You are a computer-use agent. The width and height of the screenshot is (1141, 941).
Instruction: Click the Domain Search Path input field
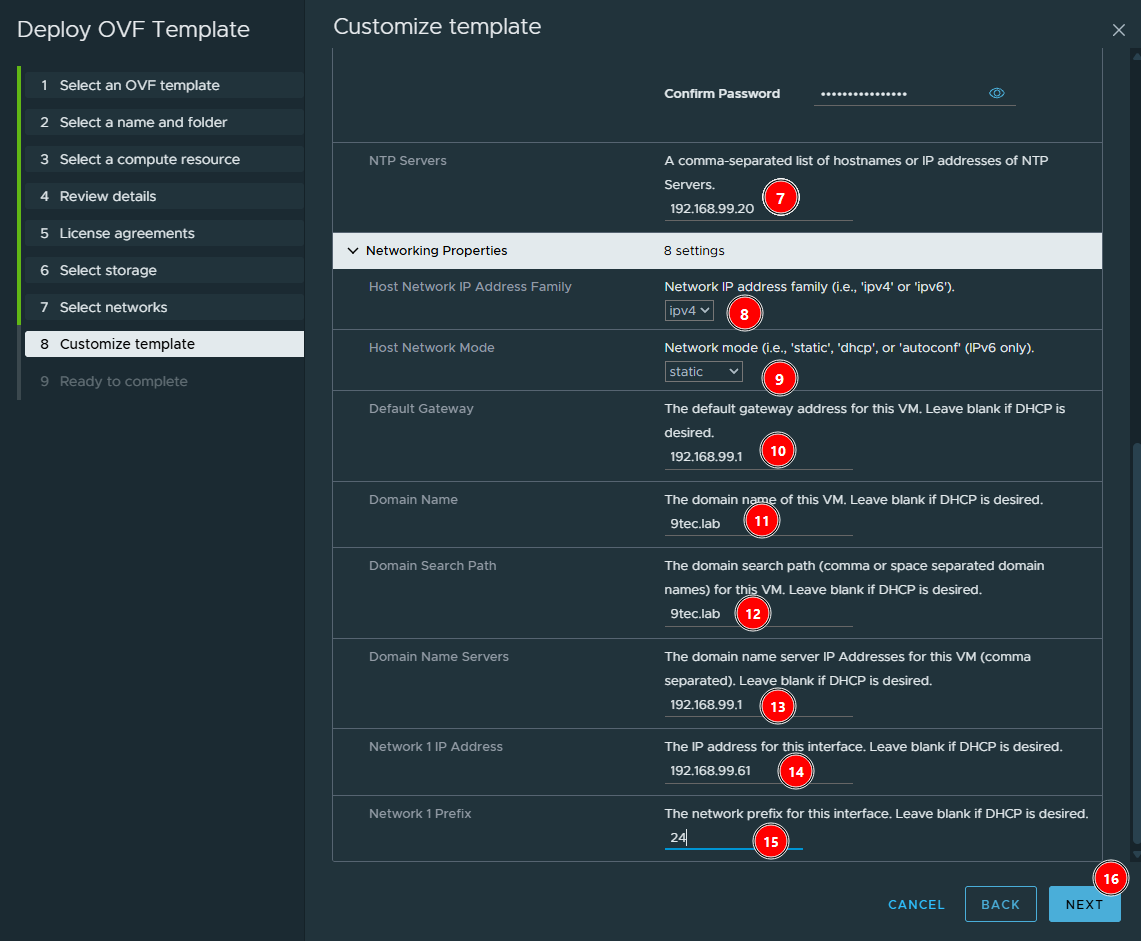click(x=758, y=614)
